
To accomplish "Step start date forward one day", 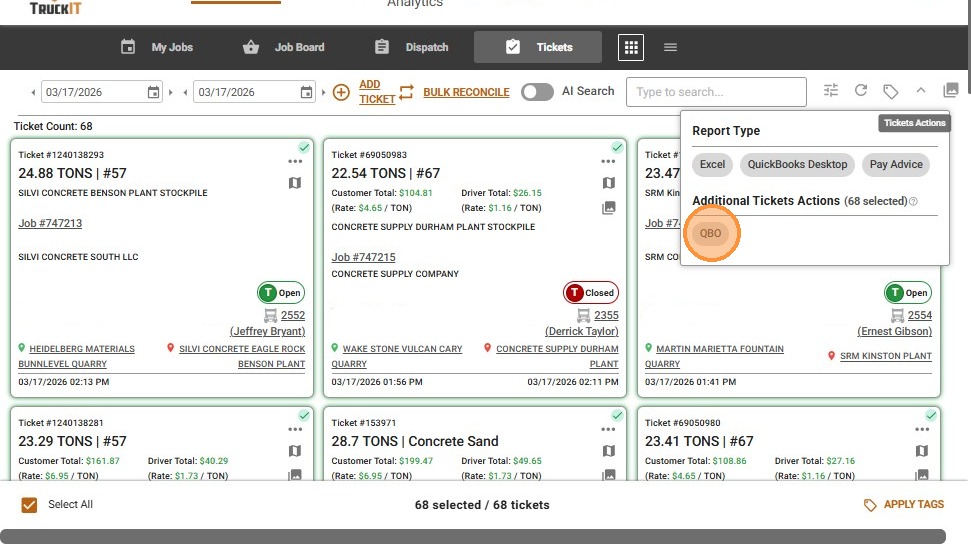I will pyautogui.click(x=170, y=92).
